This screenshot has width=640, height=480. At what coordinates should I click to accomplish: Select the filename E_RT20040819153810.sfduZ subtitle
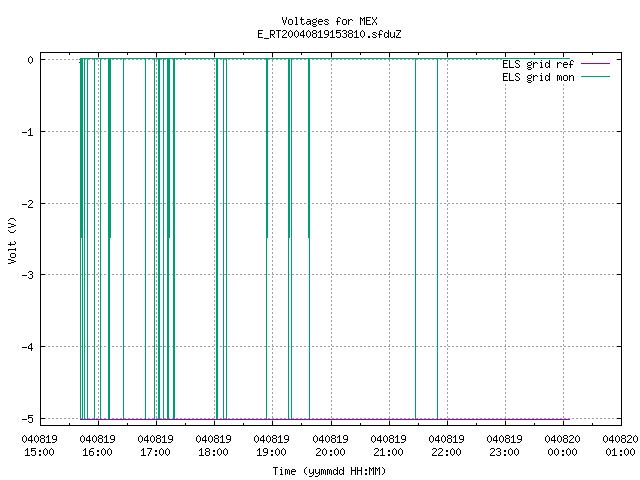click(329, 34)
